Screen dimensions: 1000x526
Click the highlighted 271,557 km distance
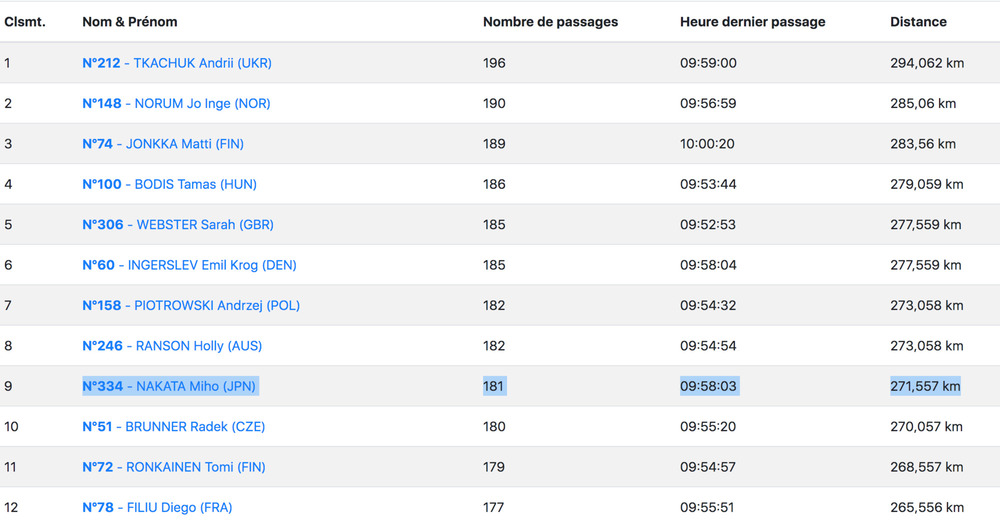[925, 386]
